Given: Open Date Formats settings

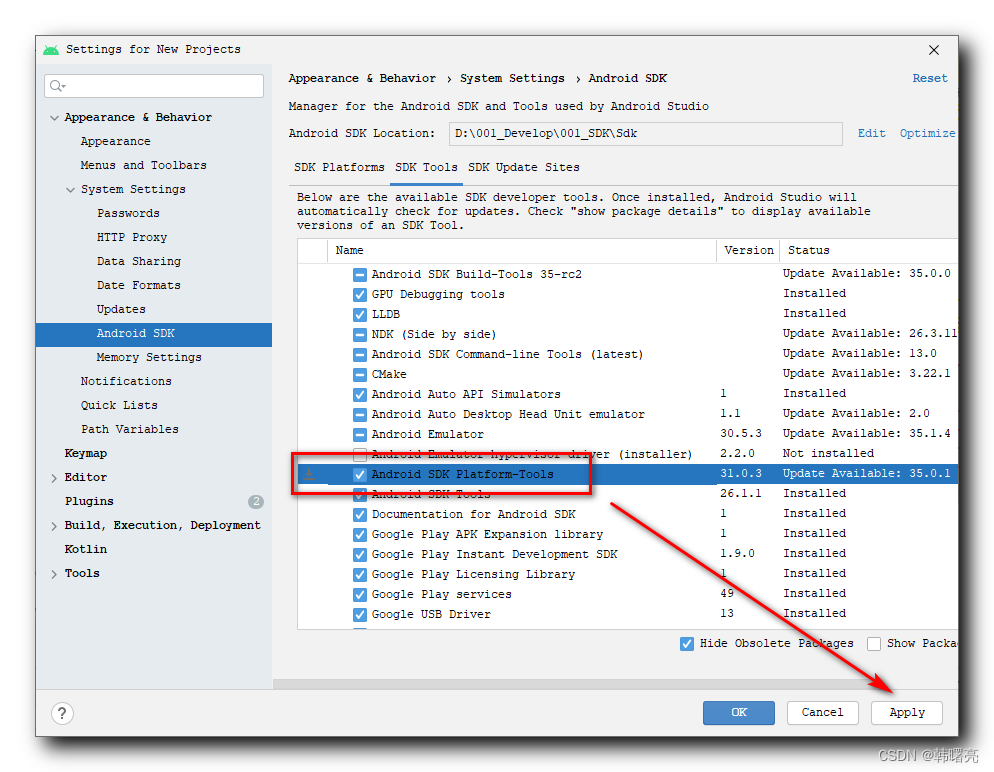Looking at the screenshot, I should (x=139, y=286).
